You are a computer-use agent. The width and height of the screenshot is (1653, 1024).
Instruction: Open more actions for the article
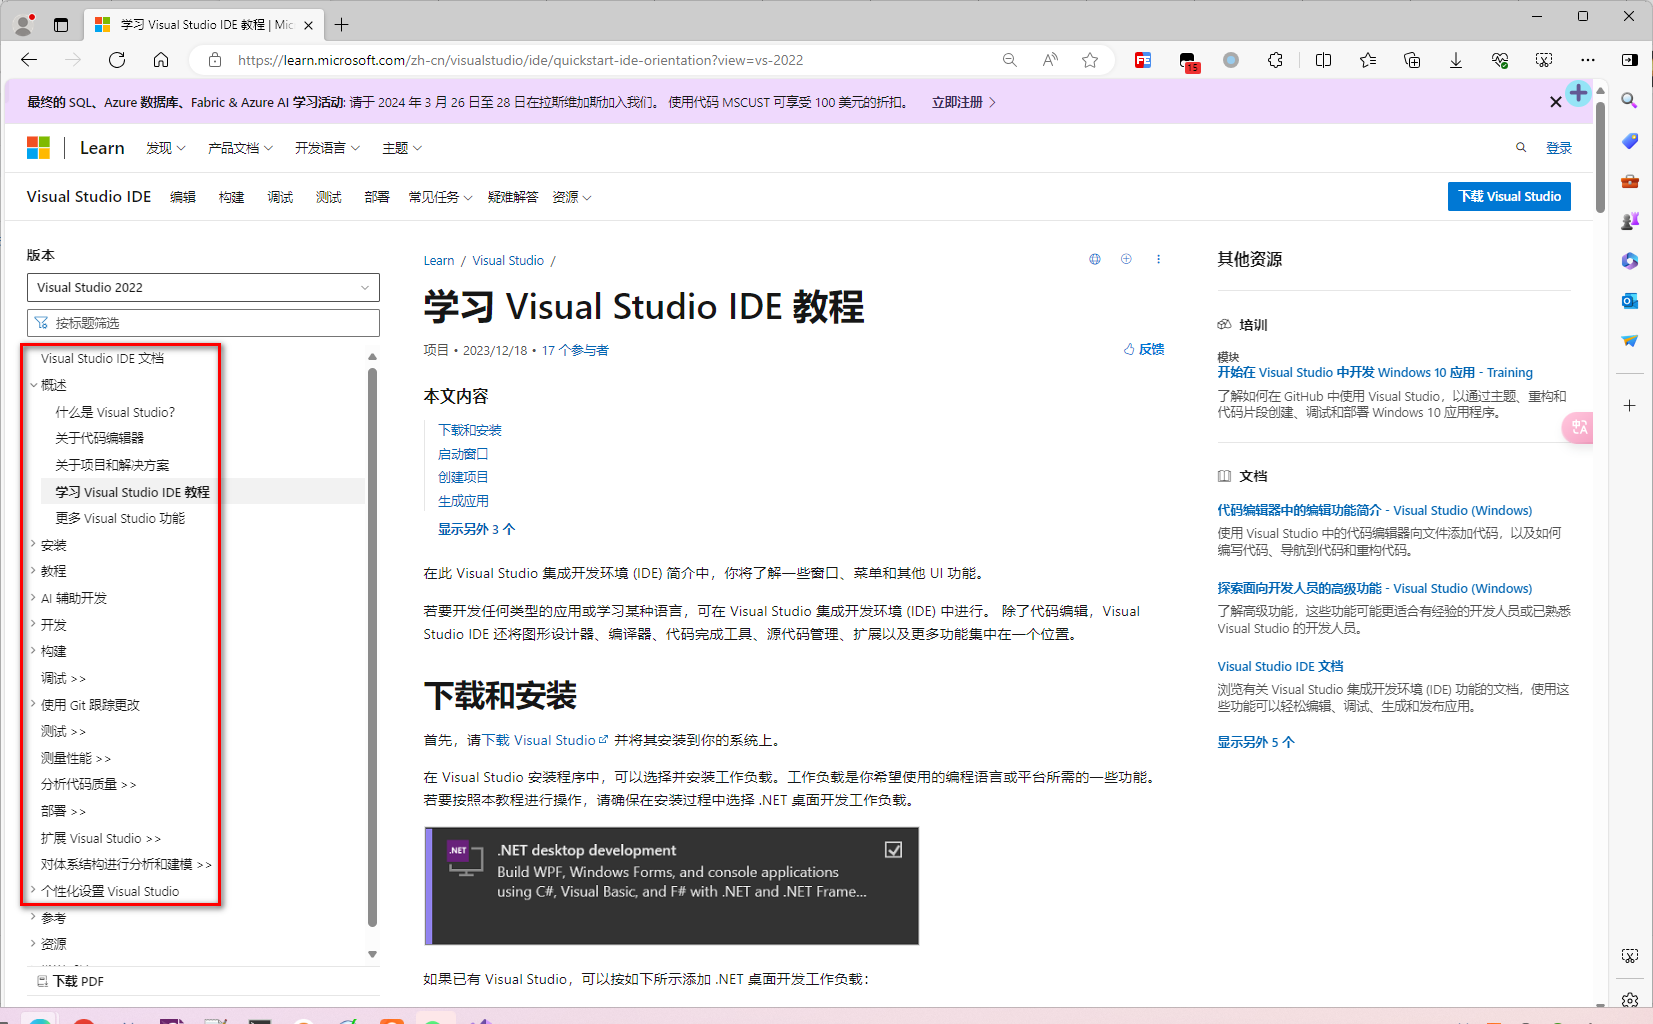pyautogui.click(x=1159, y=259)
